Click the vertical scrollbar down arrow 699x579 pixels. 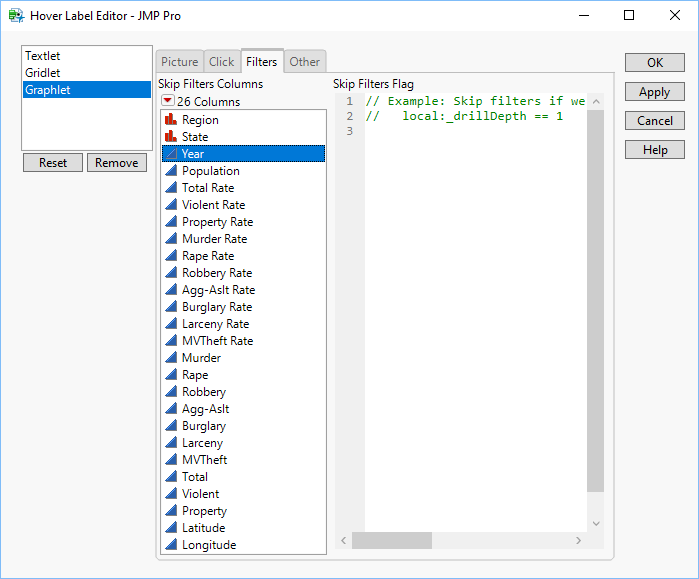point(596,524)
